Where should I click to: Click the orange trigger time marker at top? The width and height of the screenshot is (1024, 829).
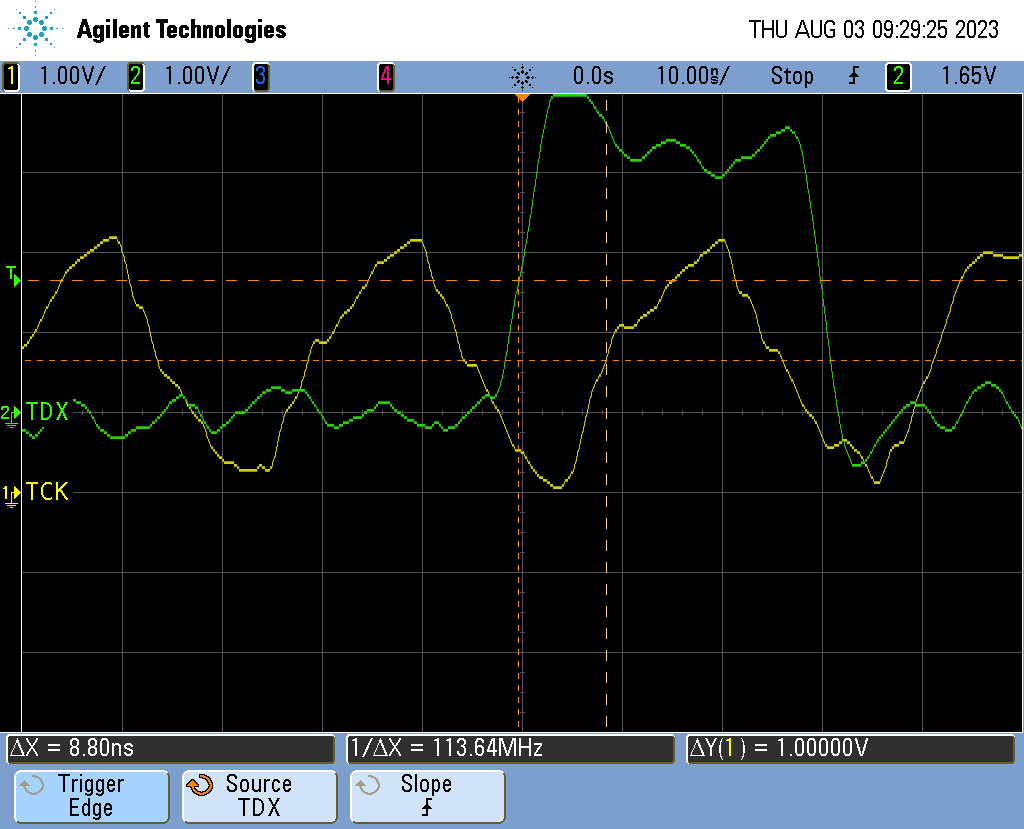pos(521,98)
